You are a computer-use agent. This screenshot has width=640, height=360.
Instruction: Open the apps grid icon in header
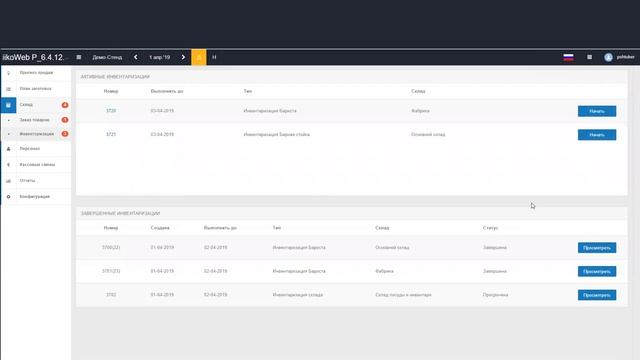pyautogui.click(x=589, y=57)
